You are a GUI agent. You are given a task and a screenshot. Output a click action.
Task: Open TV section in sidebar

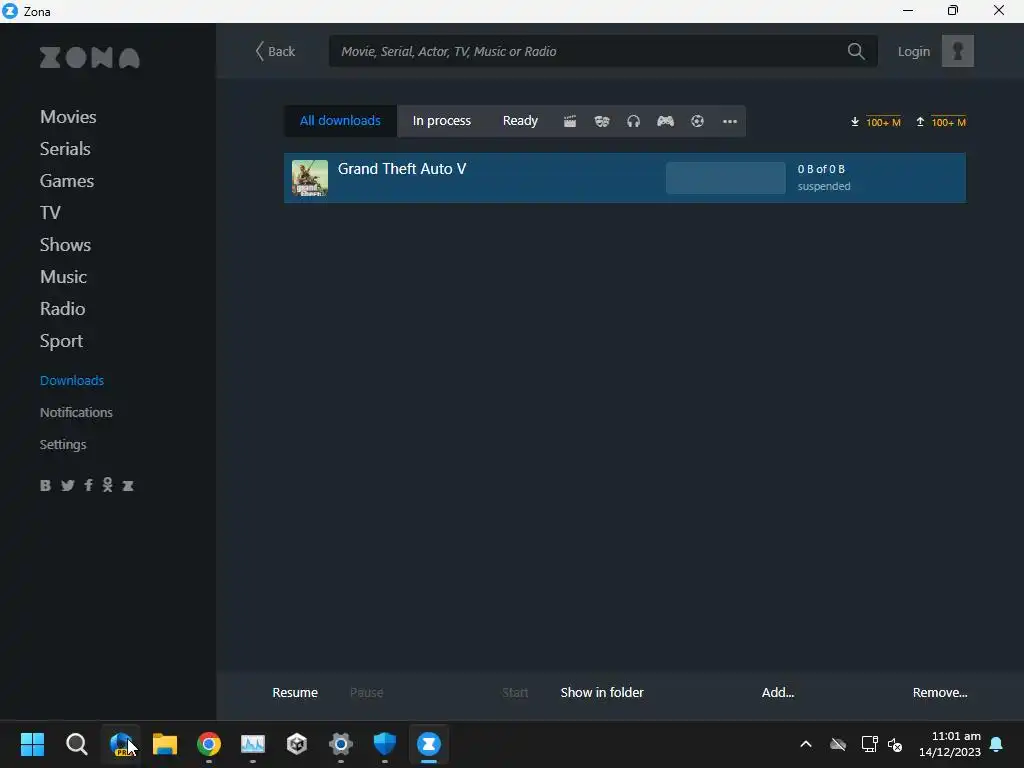(50, 213)
